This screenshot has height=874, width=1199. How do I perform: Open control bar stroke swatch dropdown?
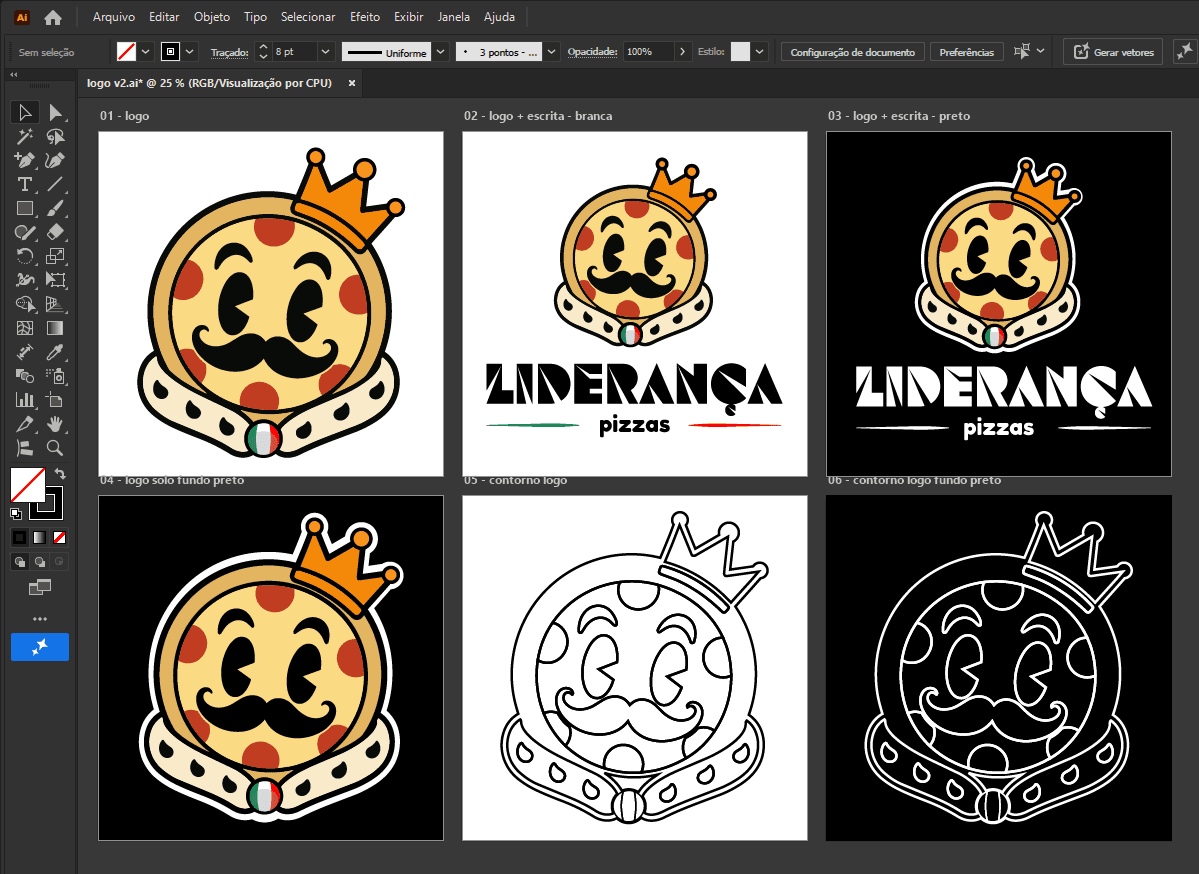click(x=190, y=52)
